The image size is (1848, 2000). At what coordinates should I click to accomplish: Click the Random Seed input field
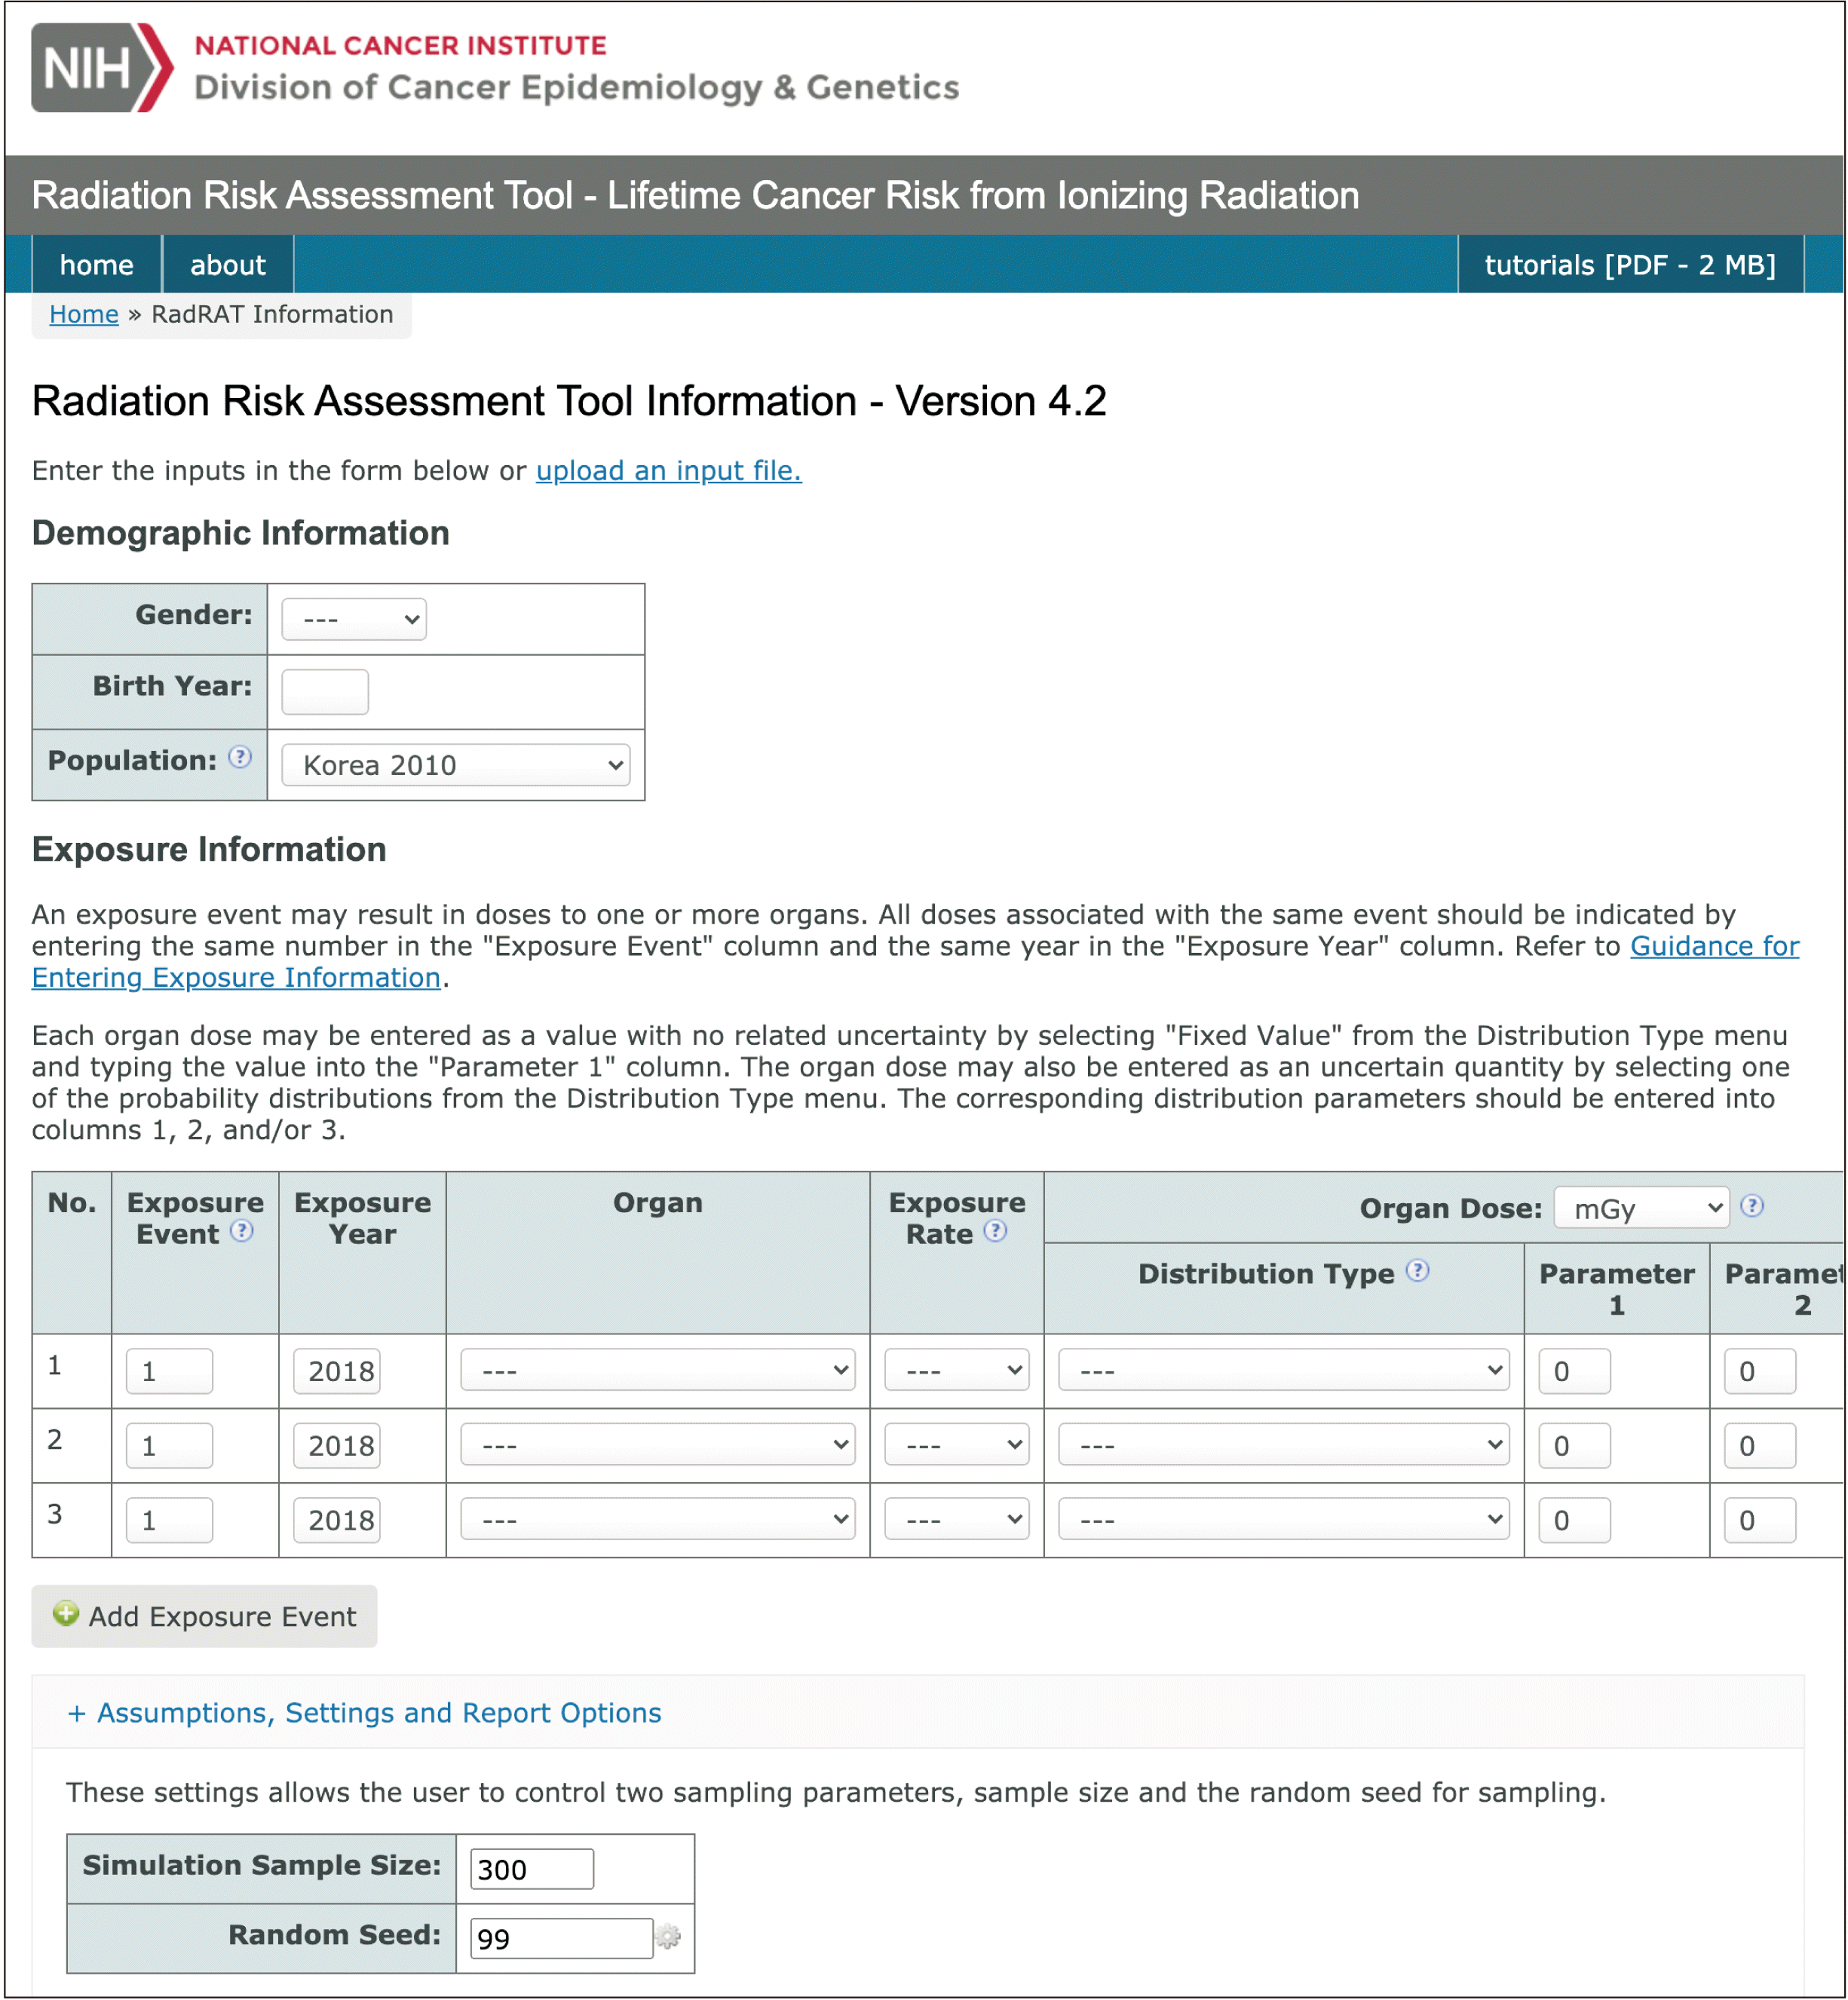562,1938
